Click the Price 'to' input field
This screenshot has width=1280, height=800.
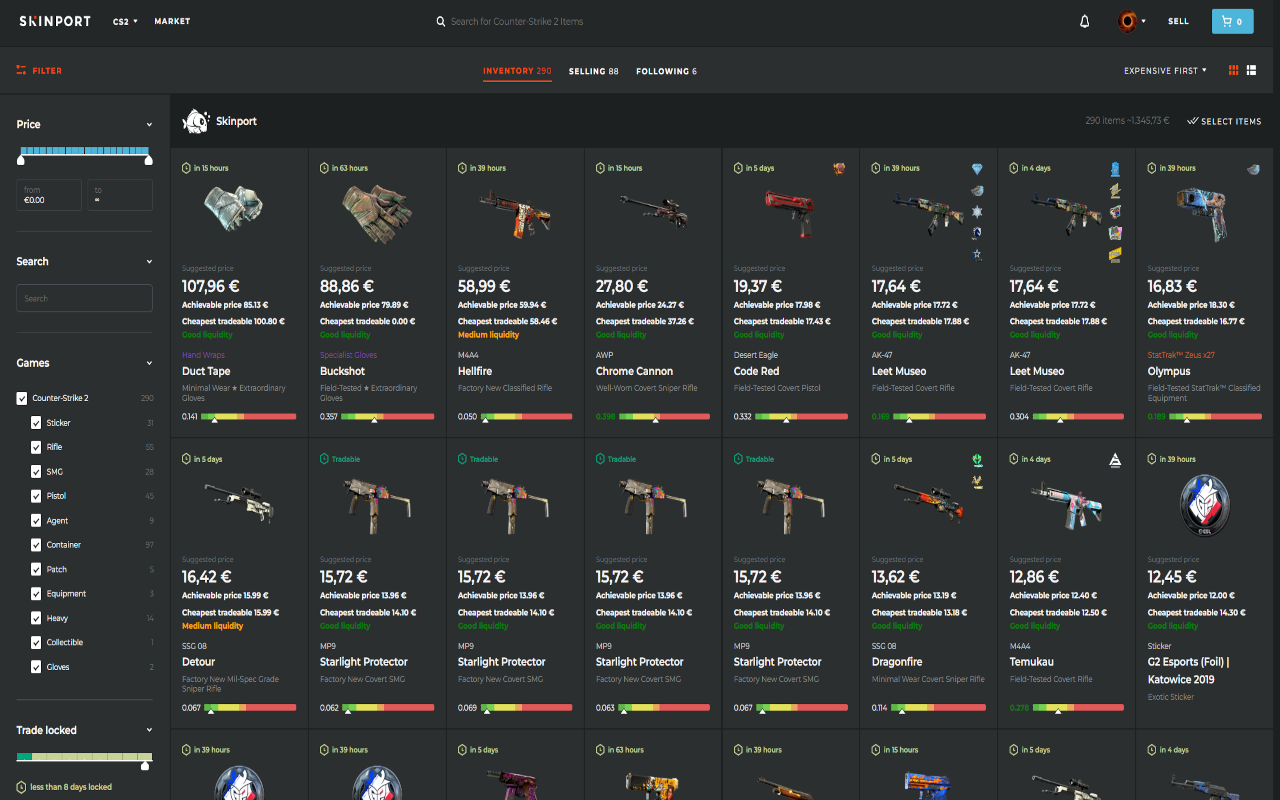click(121, 195)
